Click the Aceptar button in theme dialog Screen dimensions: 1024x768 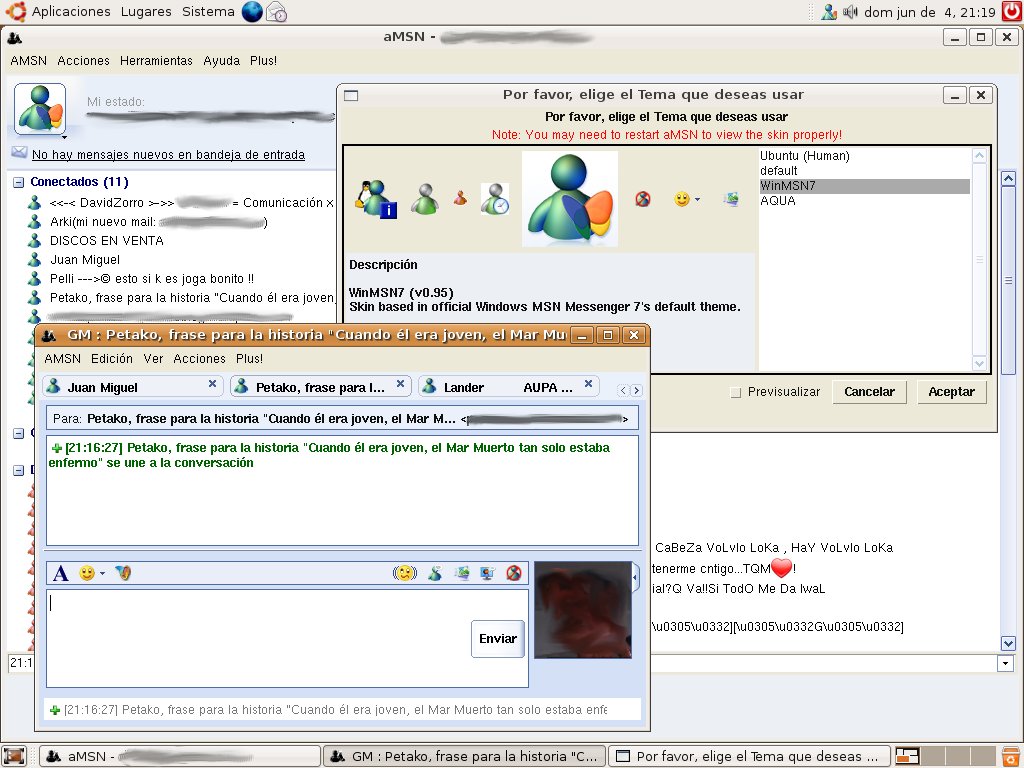(951, 392)
